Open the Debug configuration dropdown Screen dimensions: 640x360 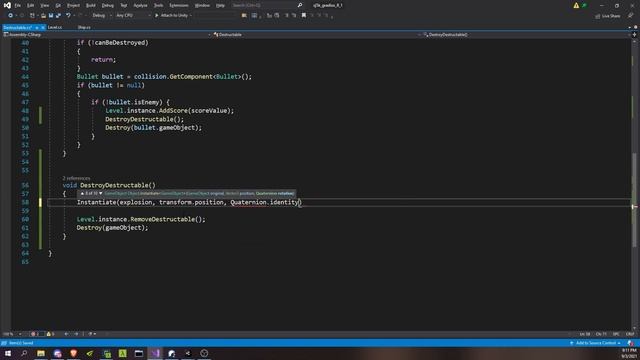(101, 16)
